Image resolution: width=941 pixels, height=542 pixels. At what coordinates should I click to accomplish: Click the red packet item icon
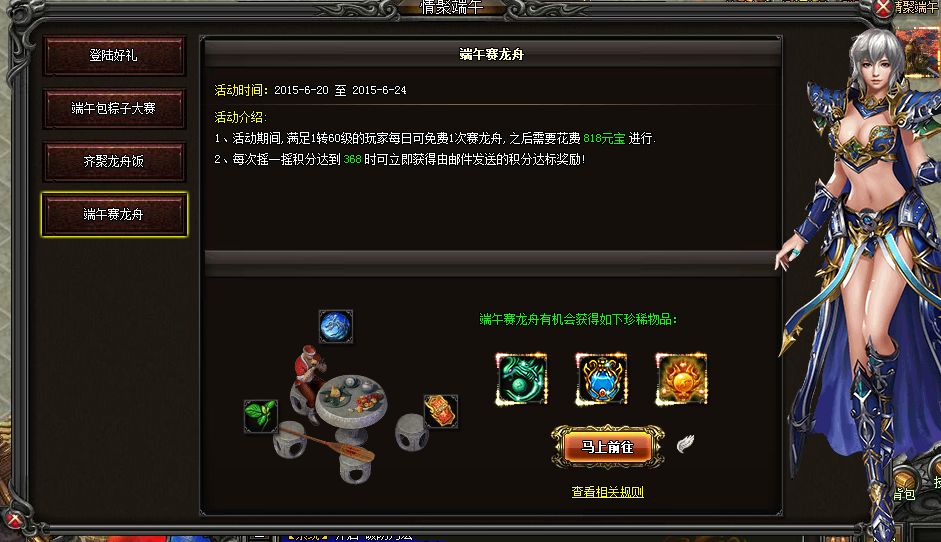[x=441, y=411]
